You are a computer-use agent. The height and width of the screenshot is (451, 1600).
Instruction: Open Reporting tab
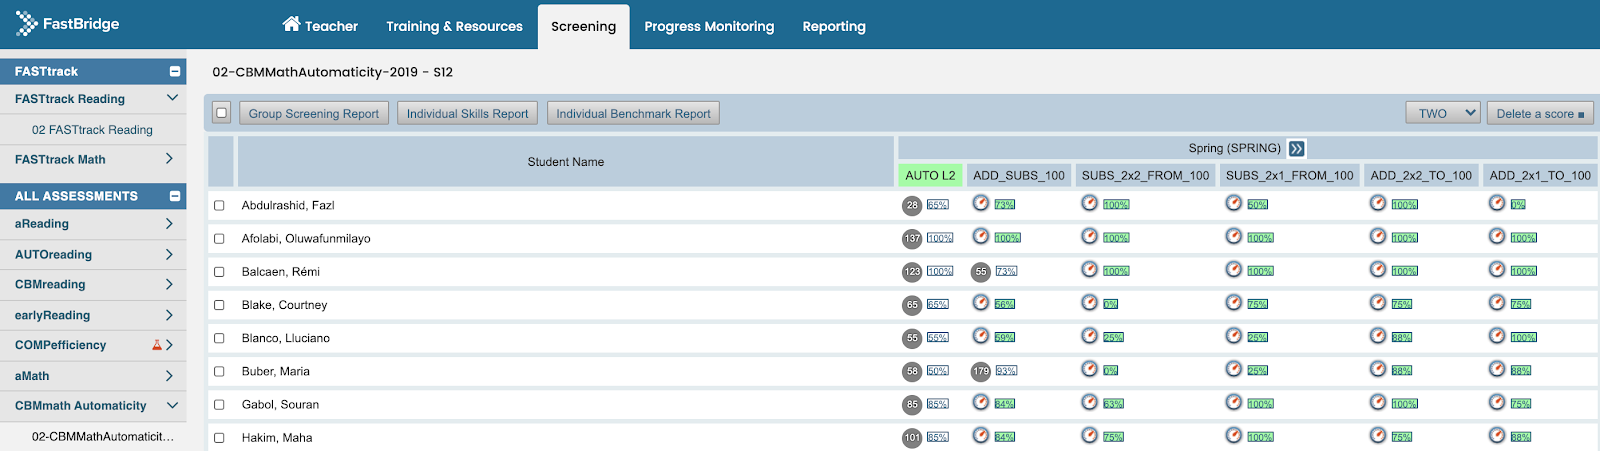tap(834, 26)
